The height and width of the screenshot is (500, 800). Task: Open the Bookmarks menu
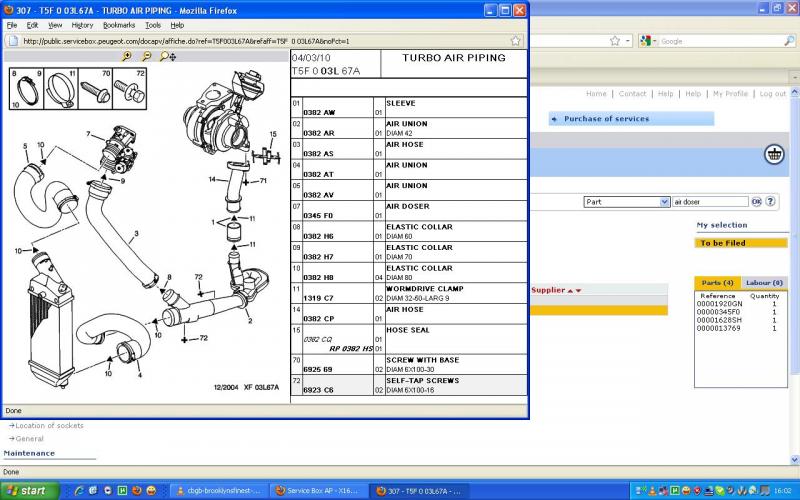coord(119,25)
